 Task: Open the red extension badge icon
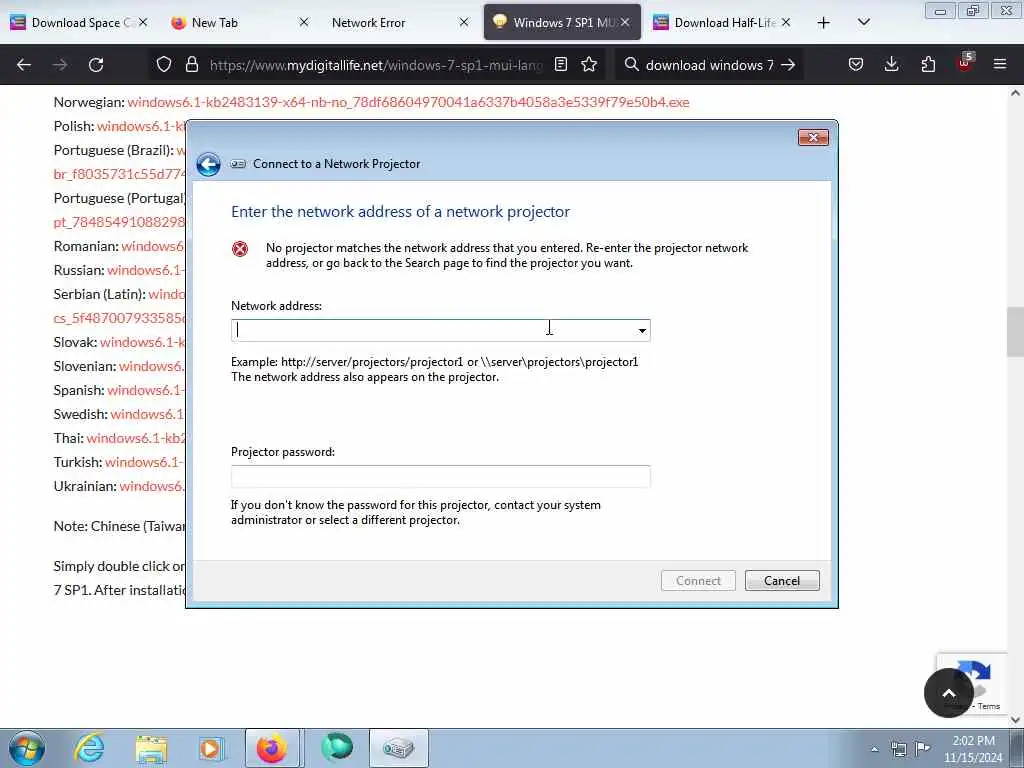965,63
